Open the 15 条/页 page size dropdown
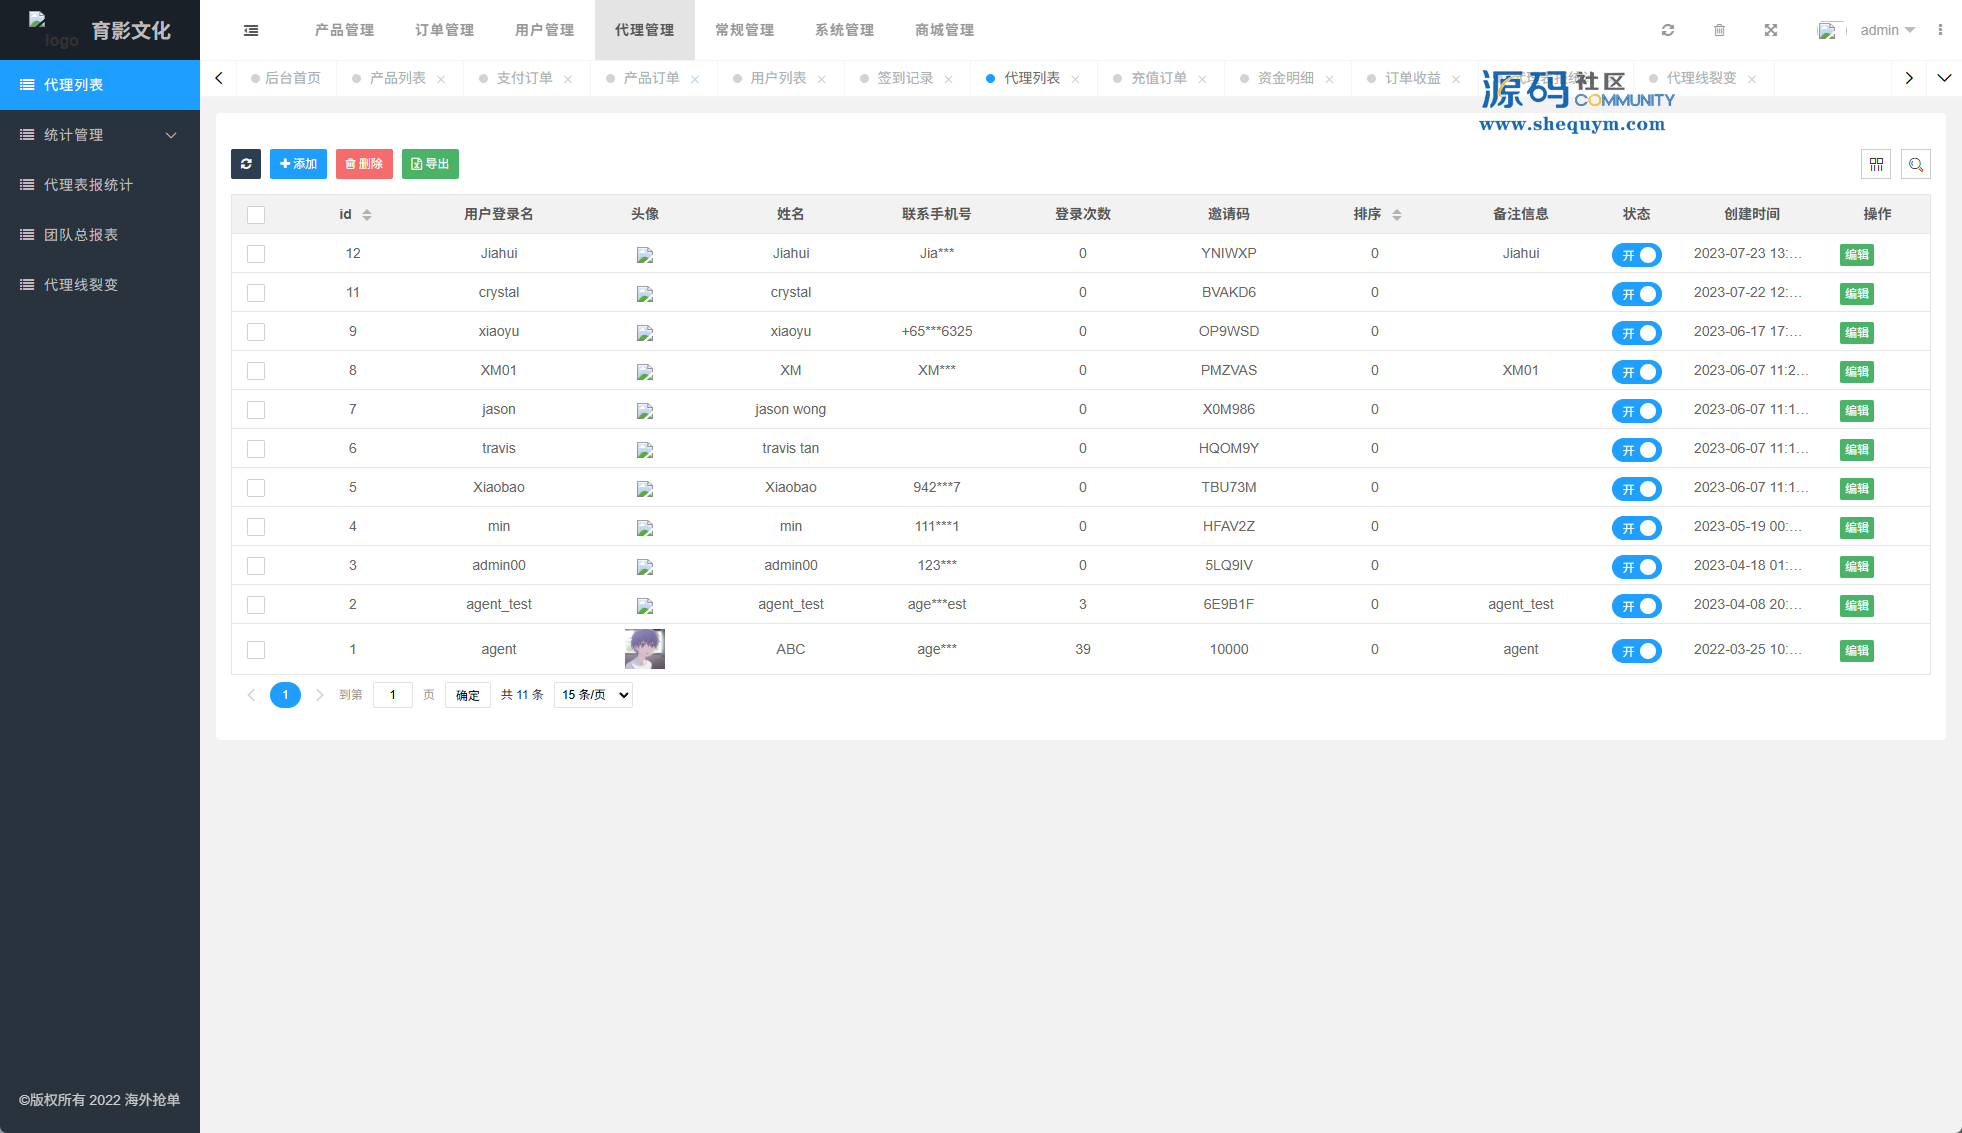 (x=593, y=695)
